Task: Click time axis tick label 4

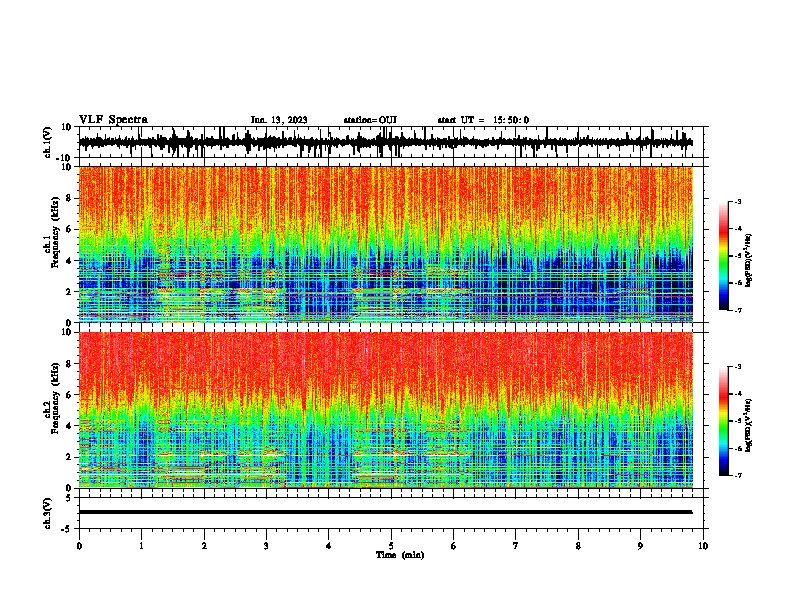Action: (329, 546)
